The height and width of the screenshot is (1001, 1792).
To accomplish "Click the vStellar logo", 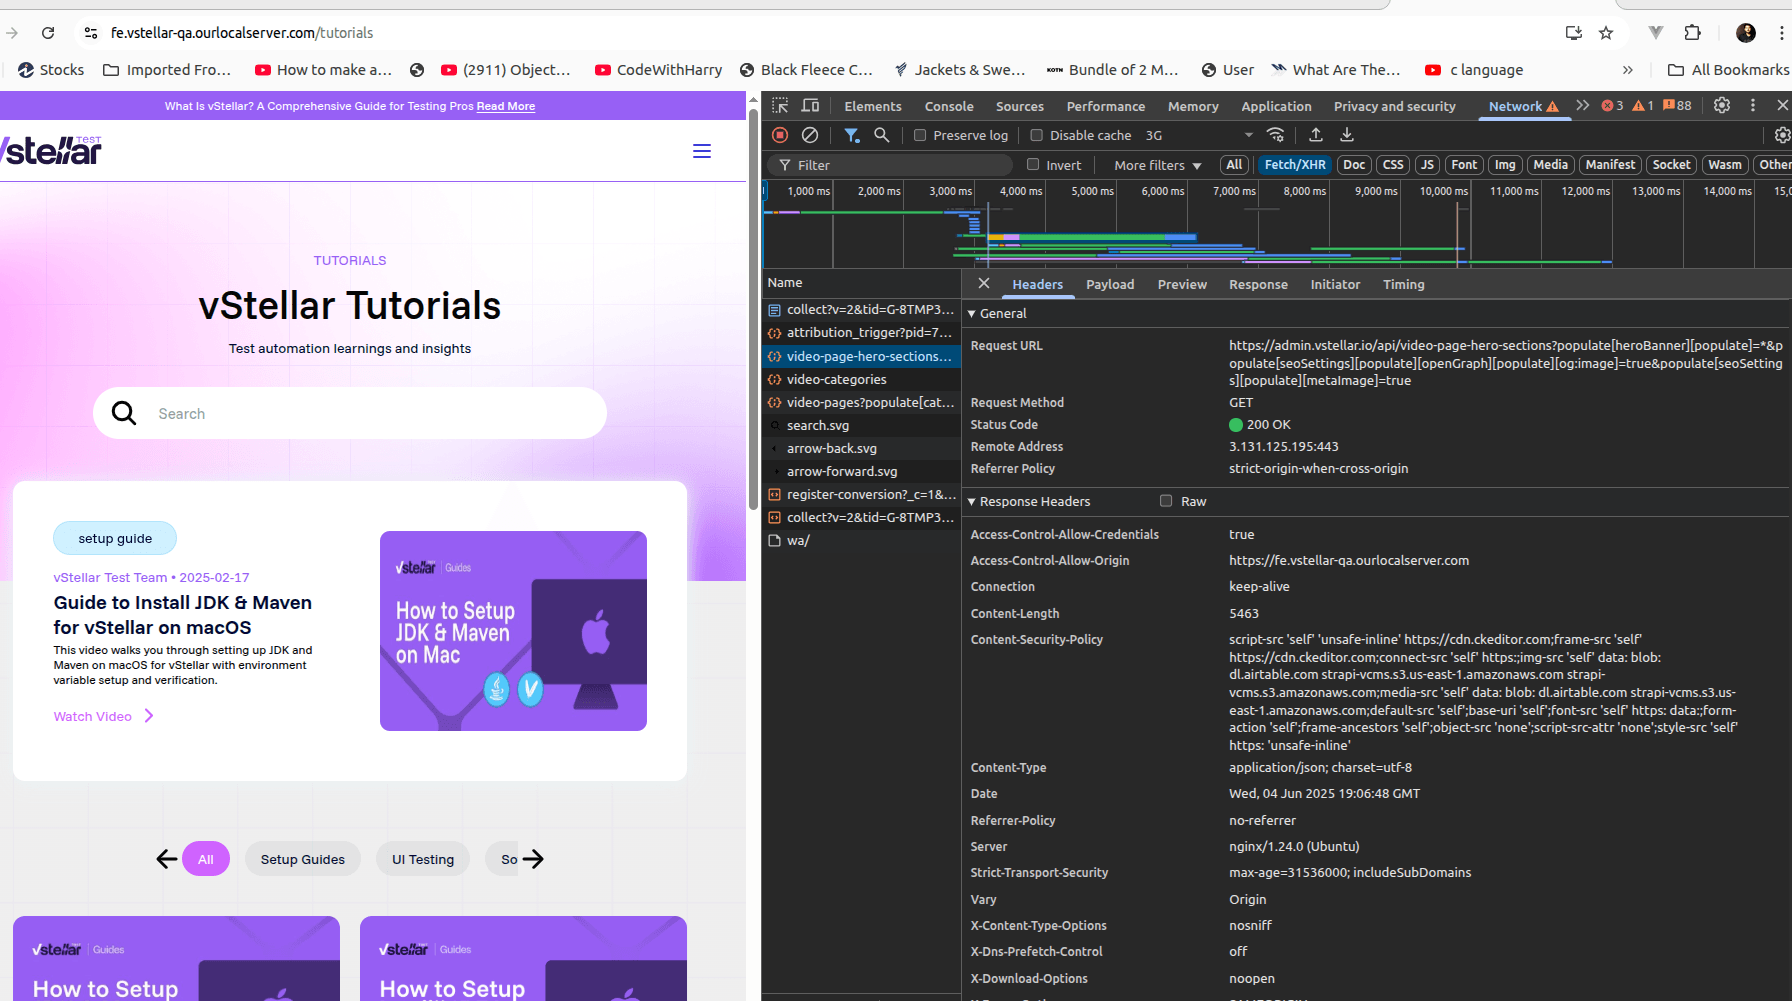I will point(52,151).
